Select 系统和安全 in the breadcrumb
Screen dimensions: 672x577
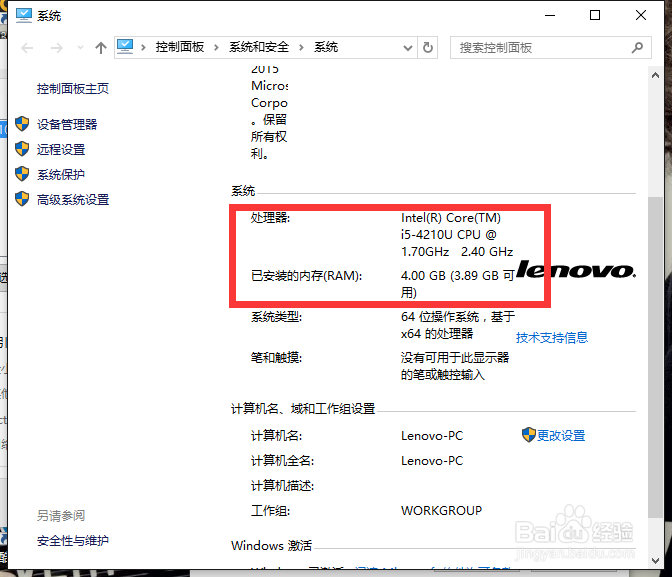click(x=259, y=47)
